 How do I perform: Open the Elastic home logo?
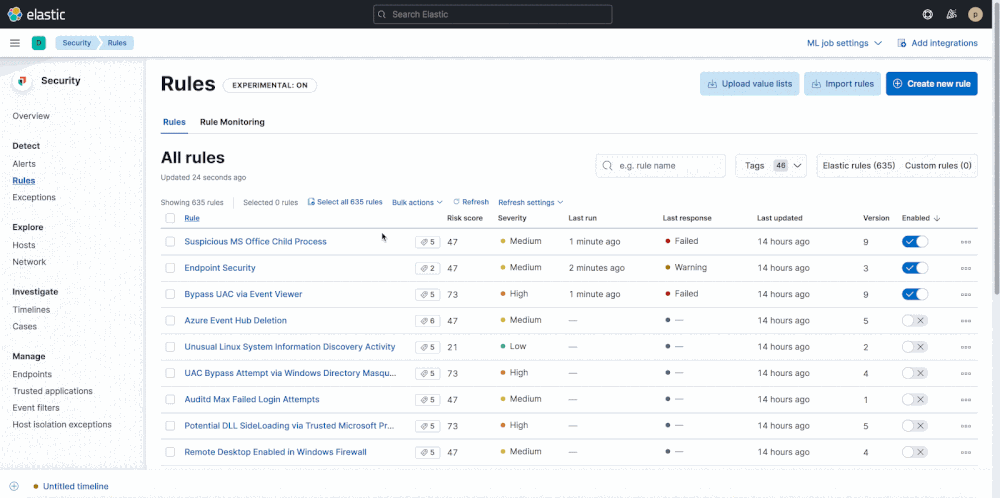pos(36,14)
